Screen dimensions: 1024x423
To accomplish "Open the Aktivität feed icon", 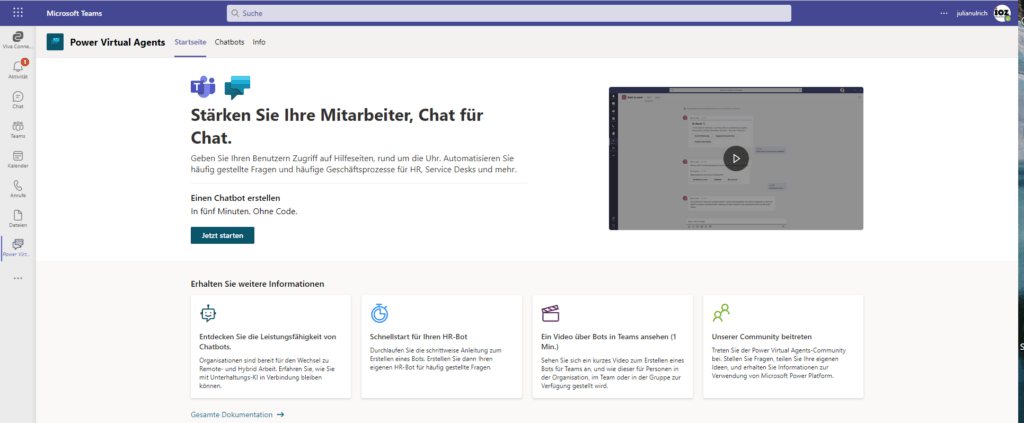I will 18,69.
